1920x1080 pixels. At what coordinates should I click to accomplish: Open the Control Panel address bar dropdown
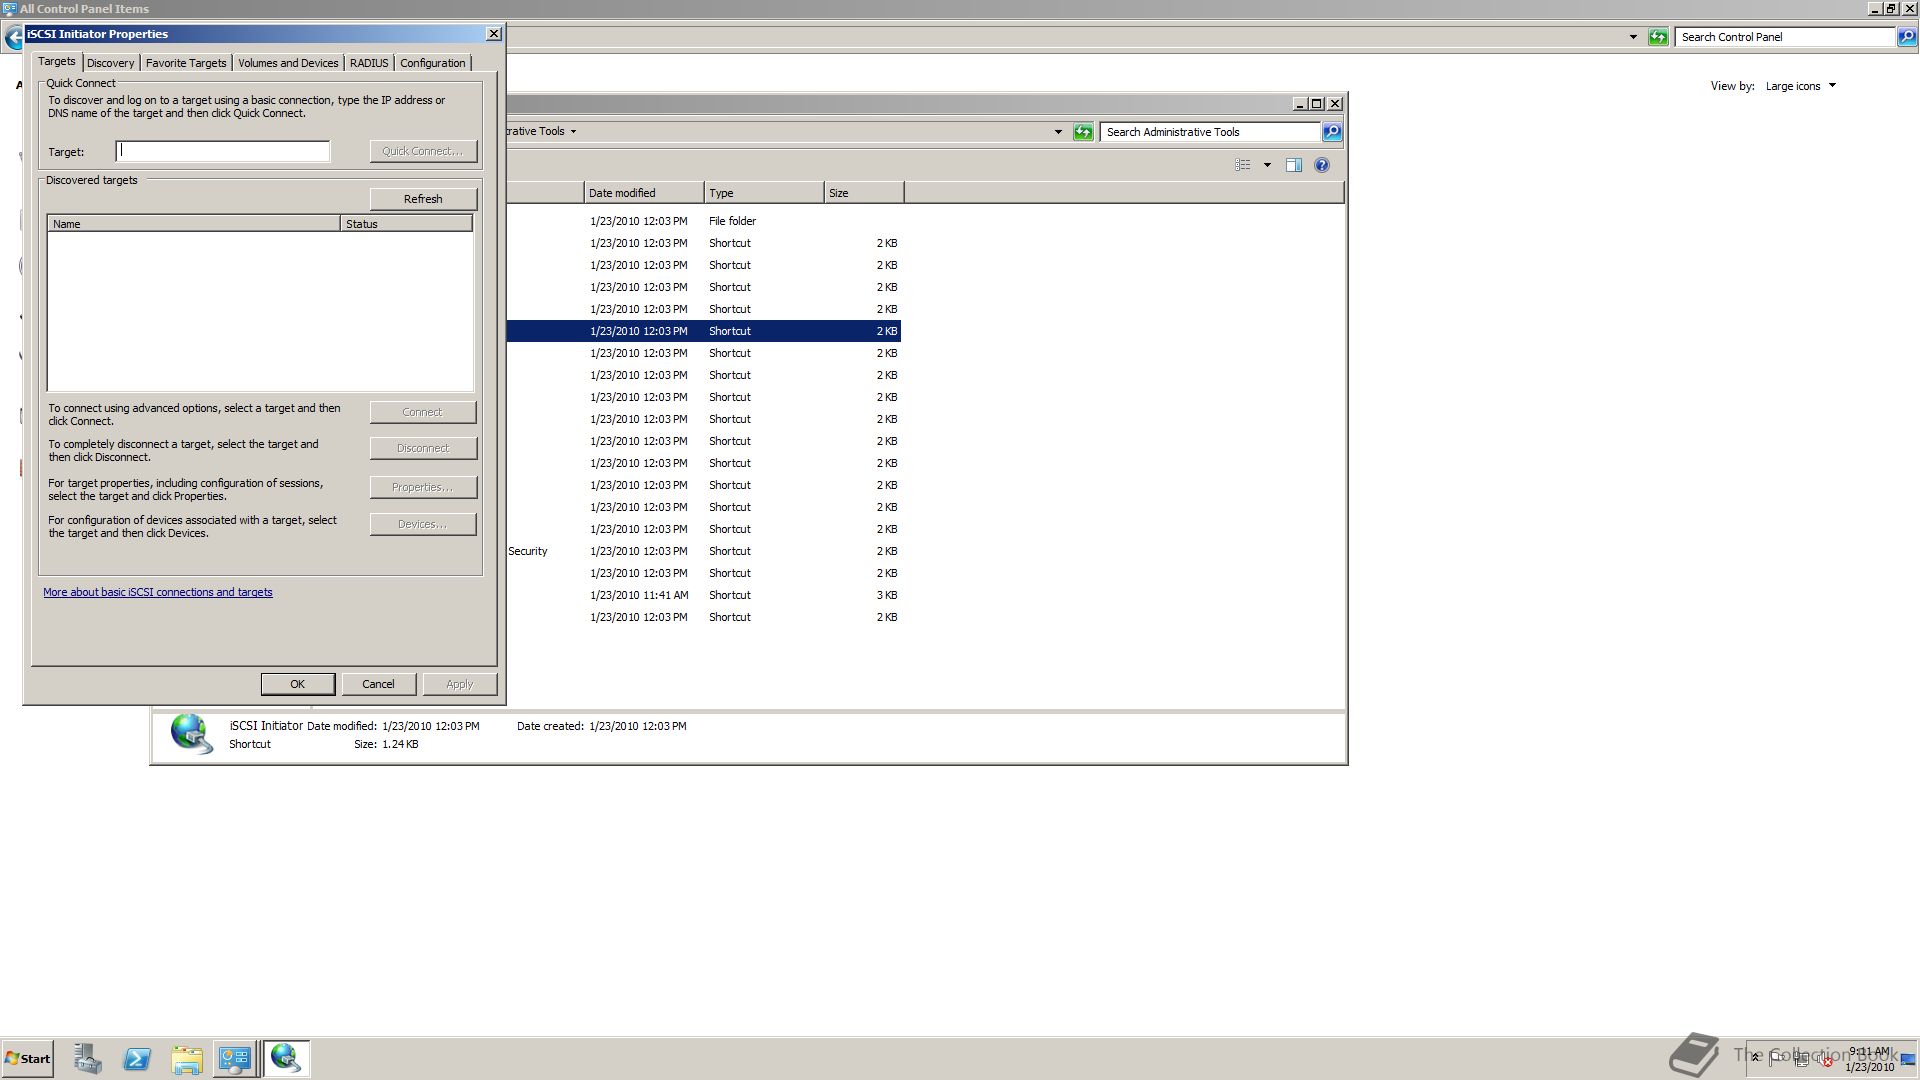click(1633, 37)
